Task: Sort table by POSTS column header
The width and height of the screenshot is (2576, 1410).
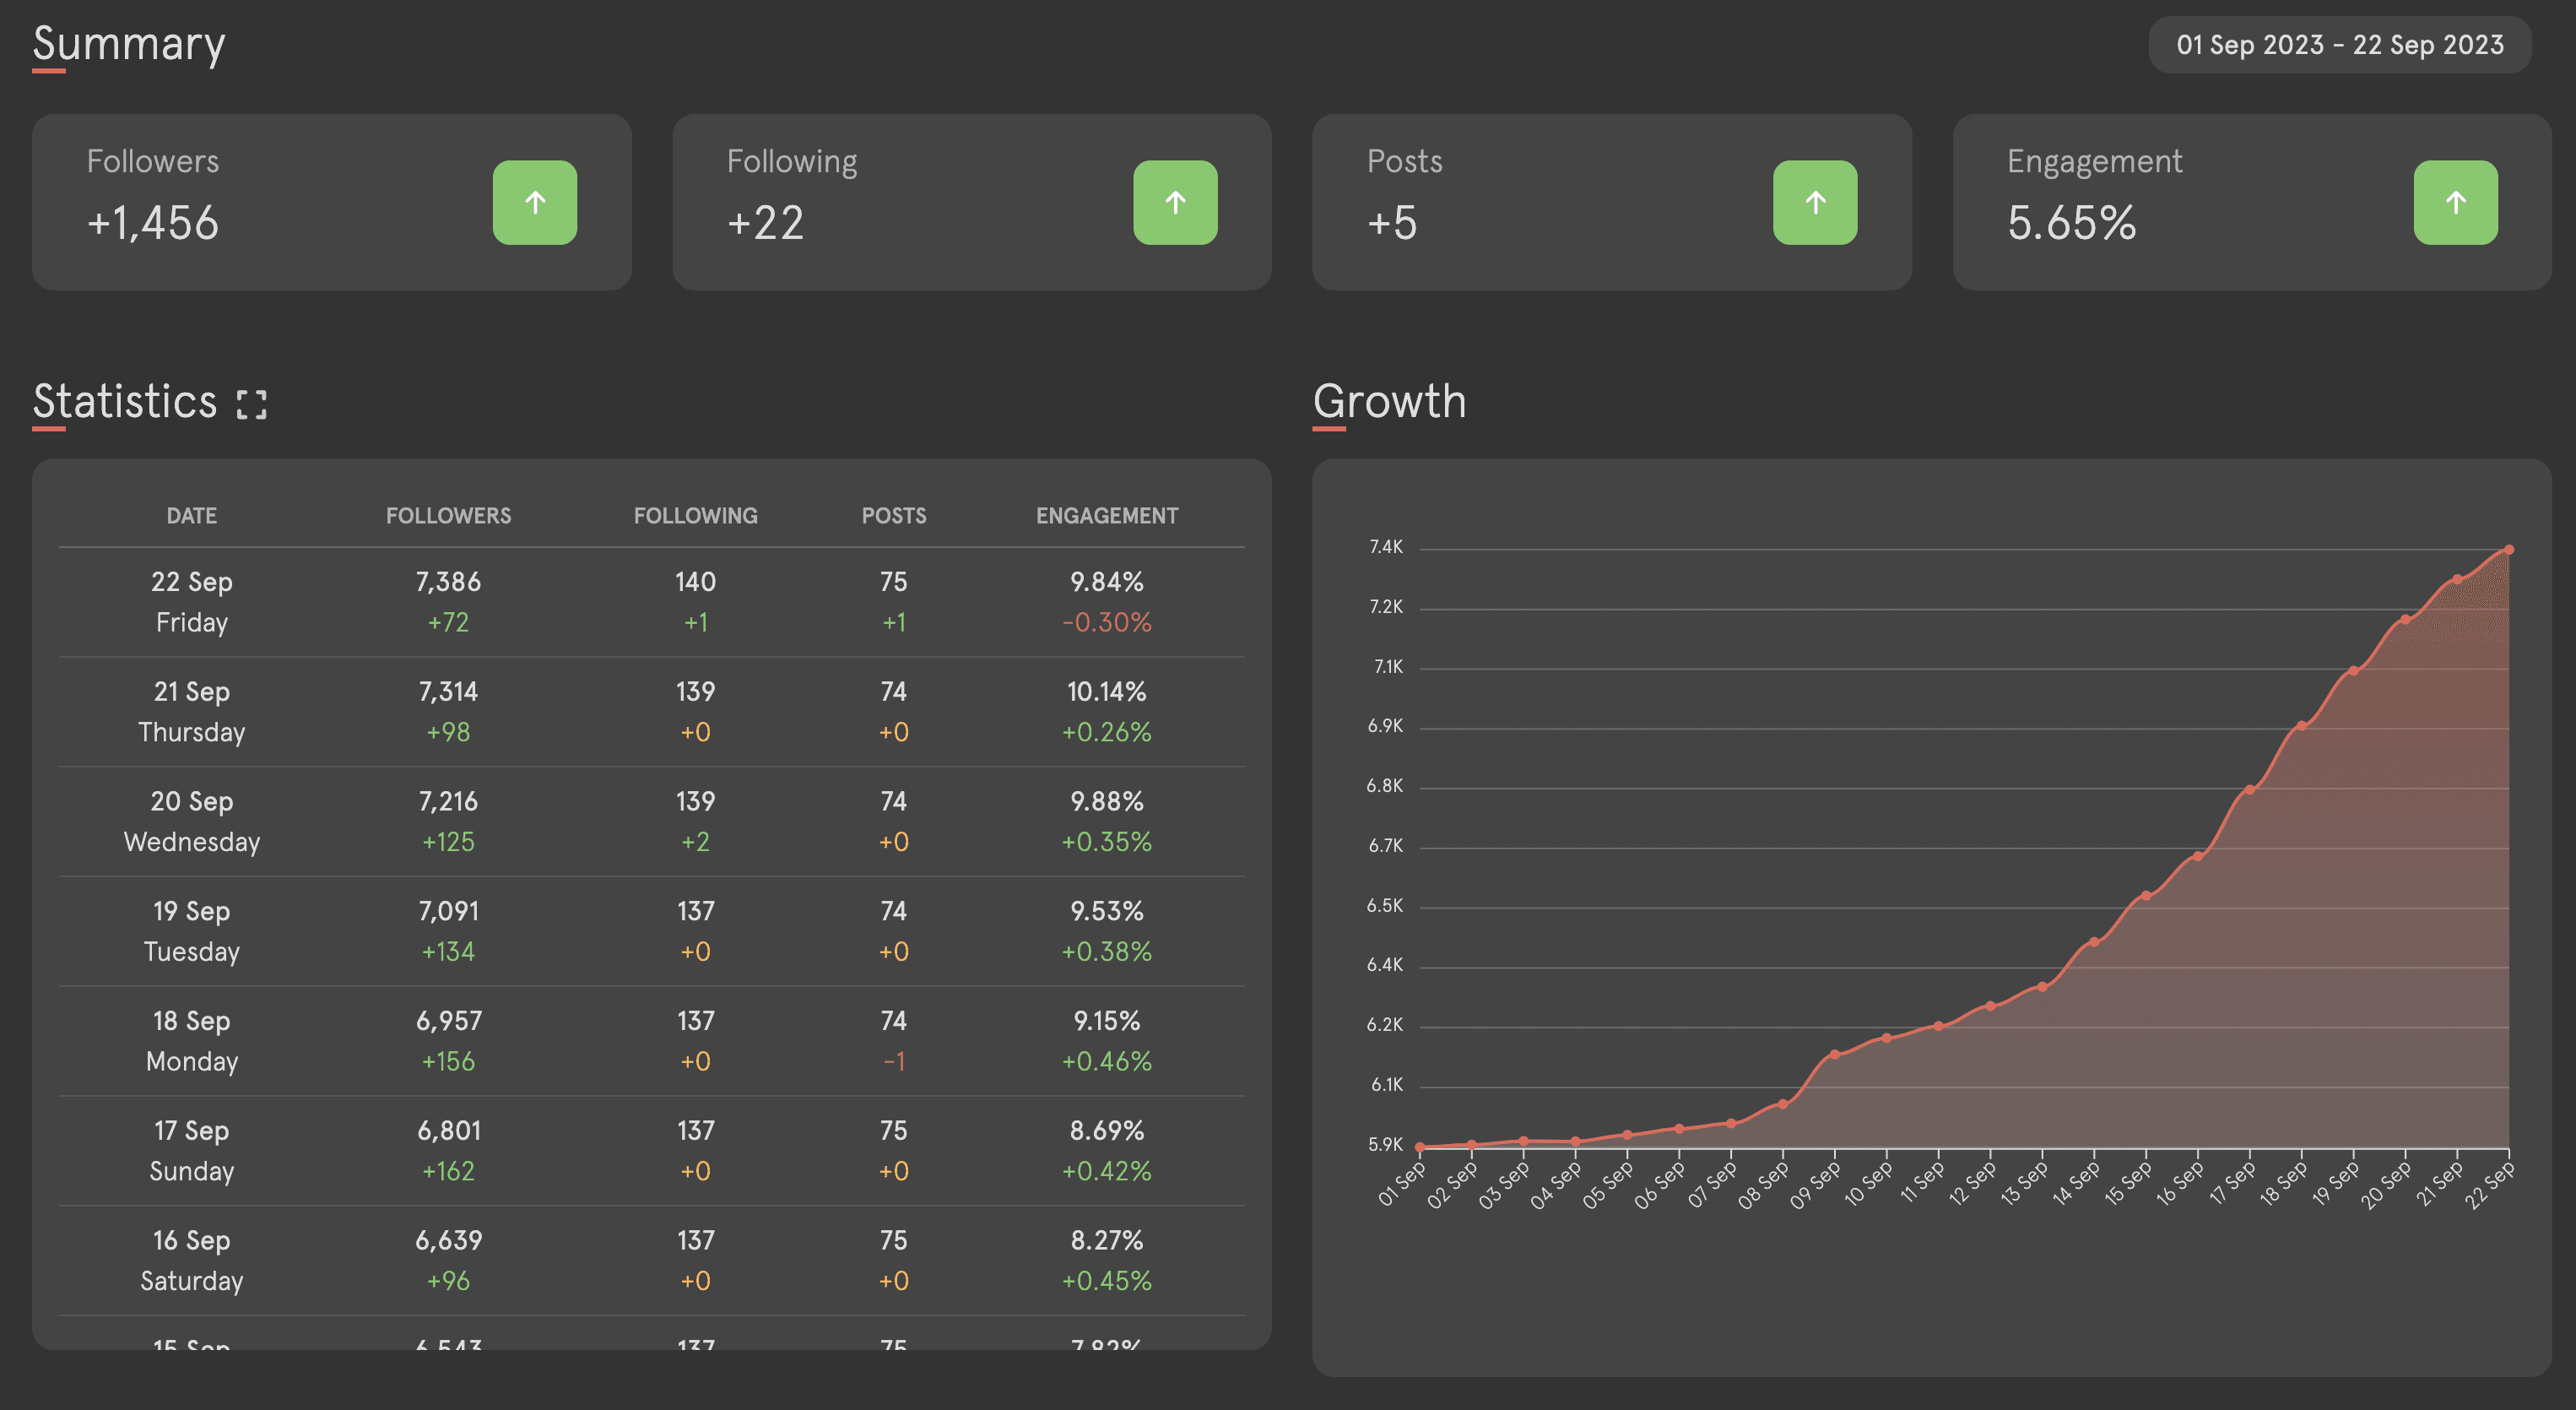Action: point(893,515)
